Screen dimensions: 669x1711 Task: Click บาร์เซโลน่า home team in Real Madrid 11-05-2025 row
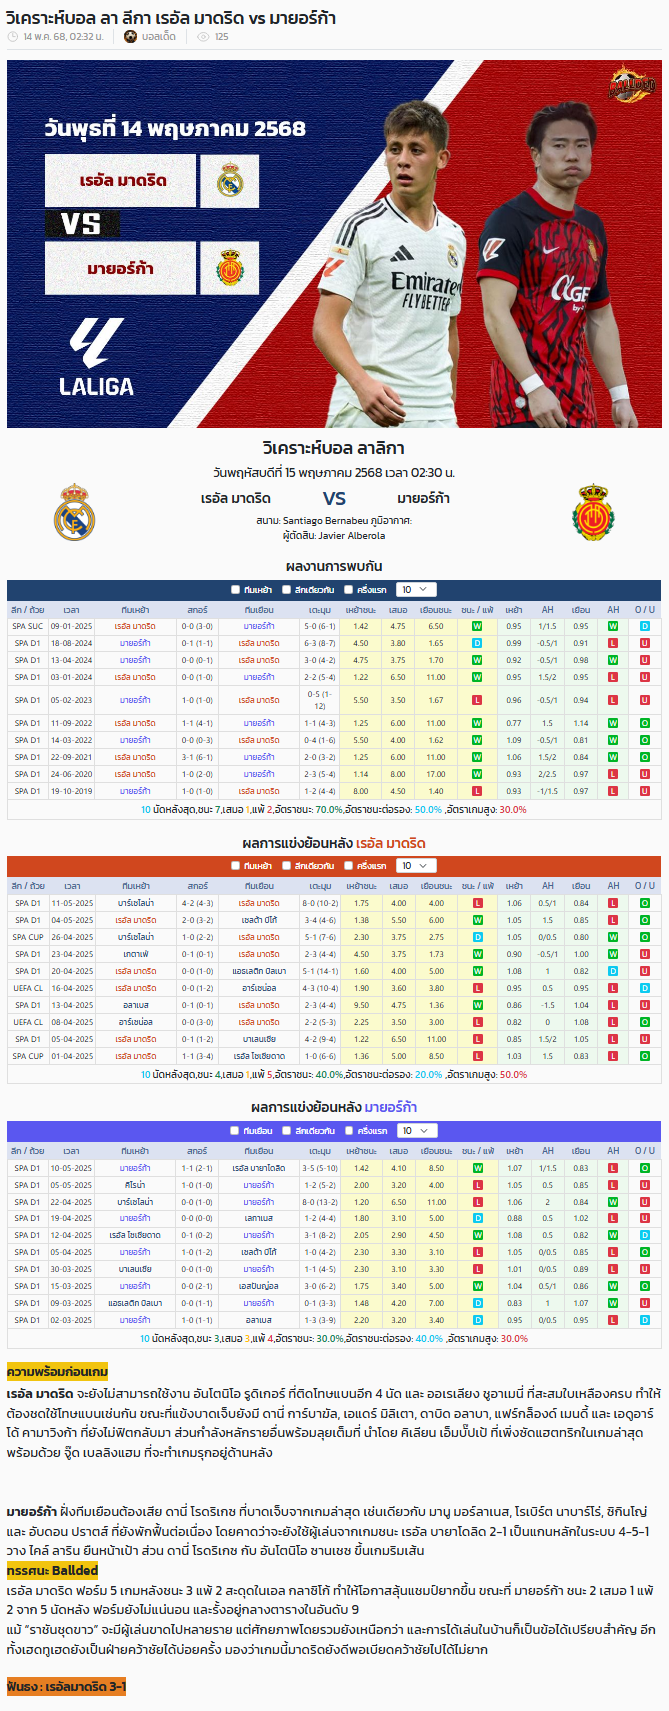[135, 903]
